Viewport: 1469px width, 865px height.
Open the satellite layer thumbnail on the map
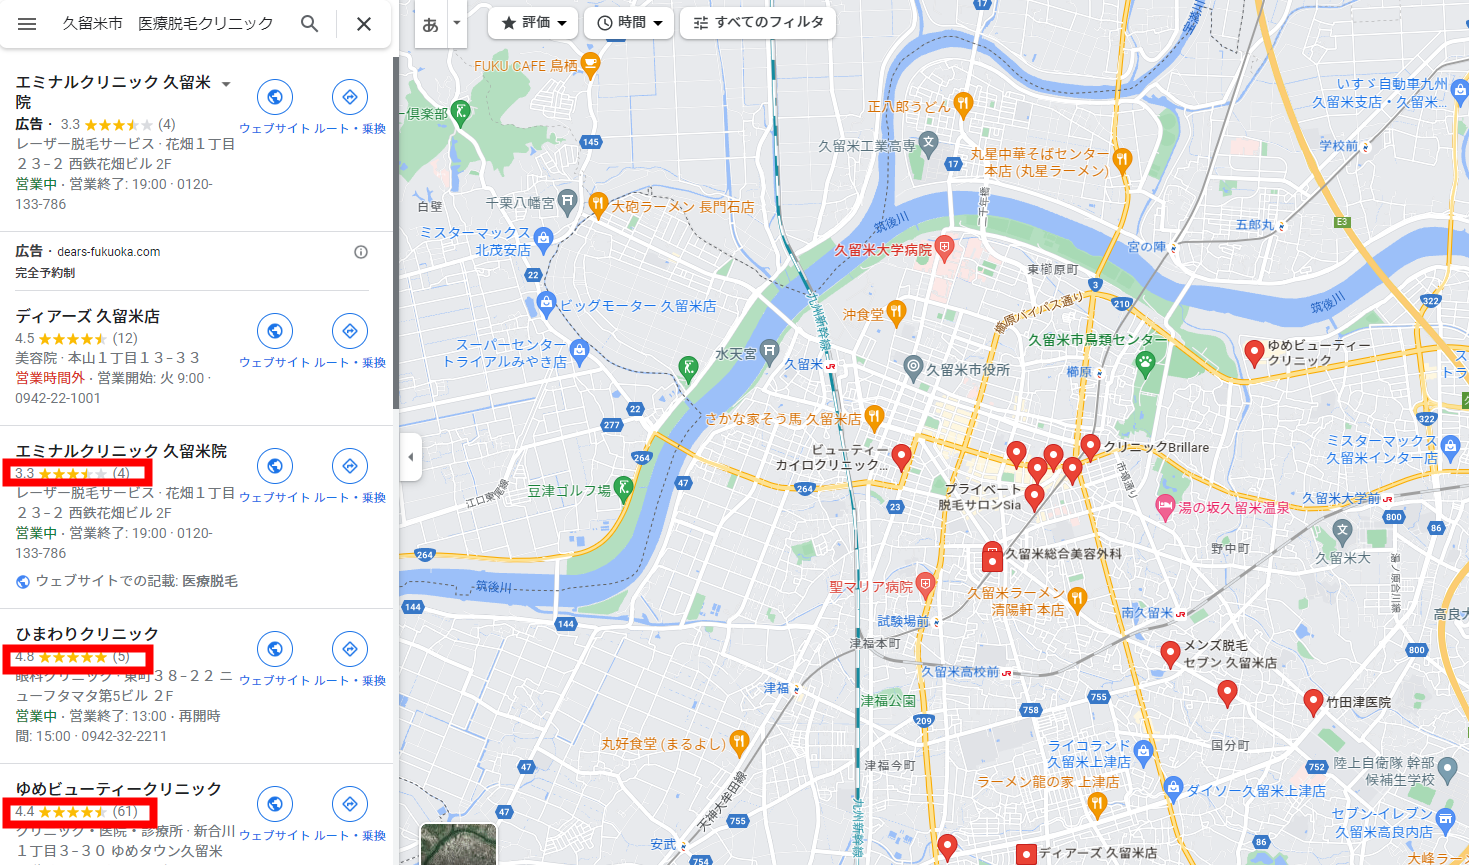[x=458, y=845]
